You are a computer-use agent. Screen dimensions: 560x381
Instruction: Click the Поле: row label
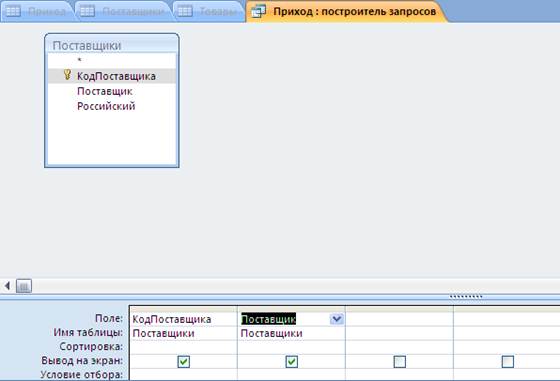pos(109,318)
